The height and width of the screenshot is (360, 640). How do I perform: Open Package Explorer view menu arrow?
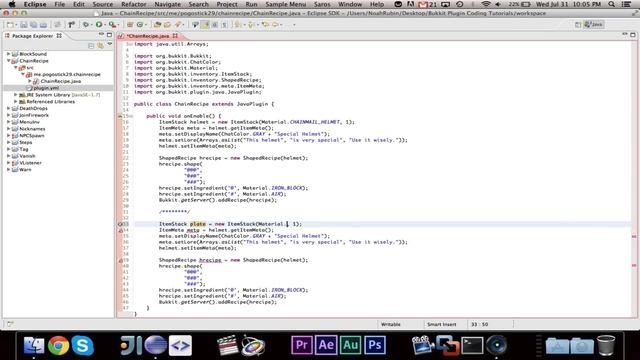[x=109, y=44]
